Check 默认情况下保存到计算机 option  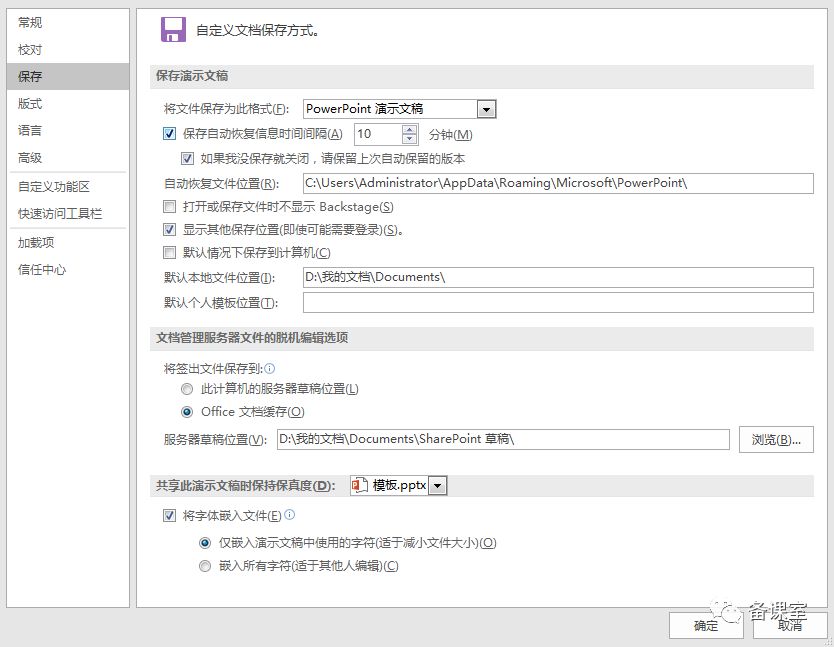pos(169,253)
